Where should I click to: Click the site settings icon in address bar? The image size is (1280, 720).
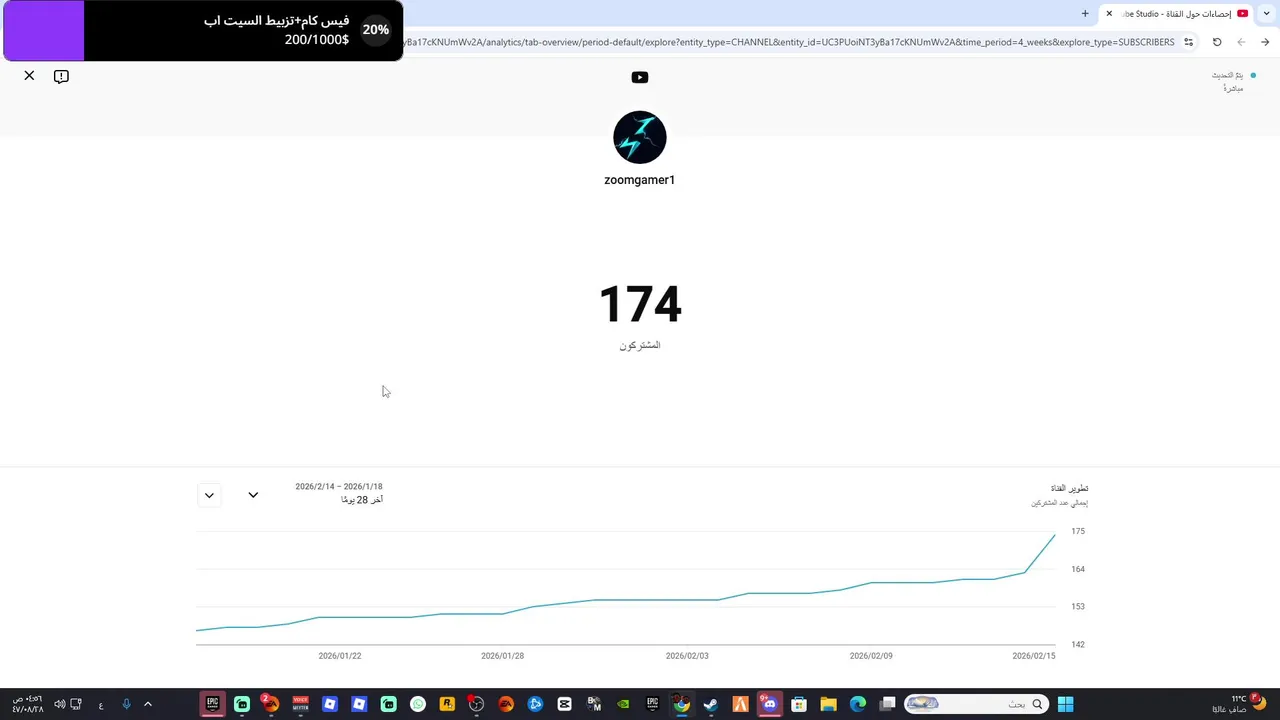pyautogui.click(x=1188, y=42)
